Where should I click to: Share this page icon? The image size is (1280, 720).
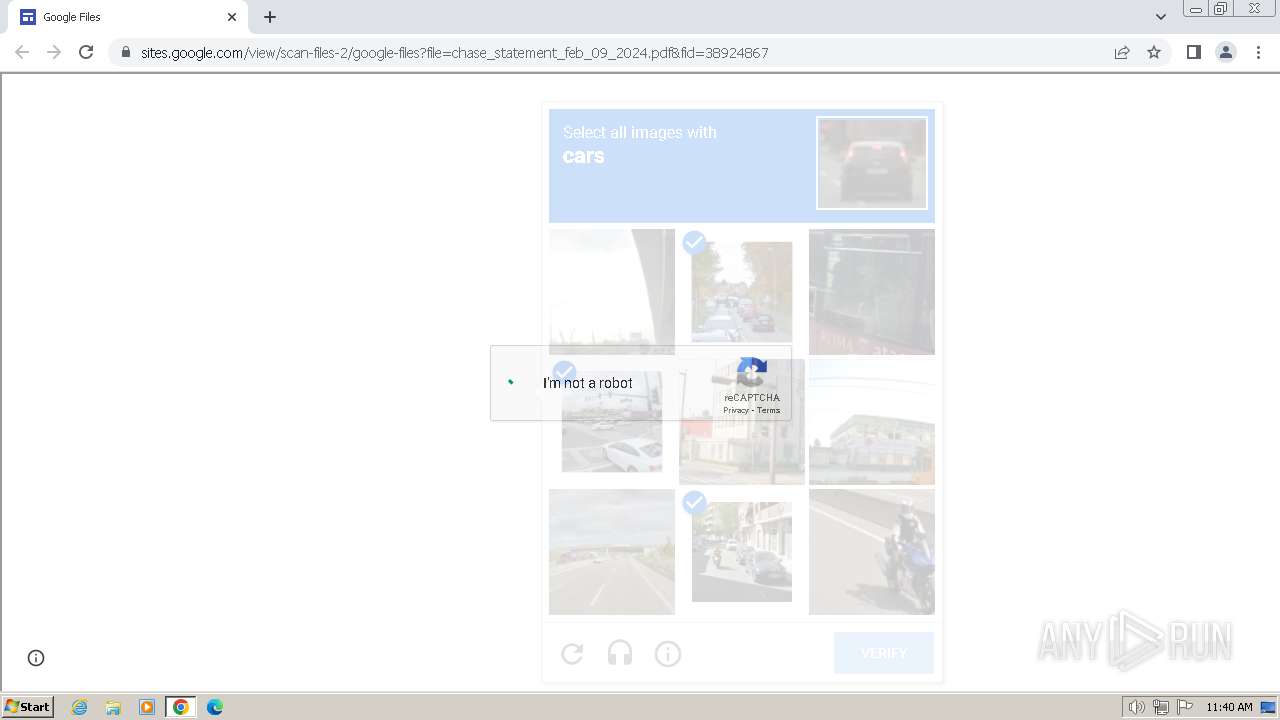1122,52
